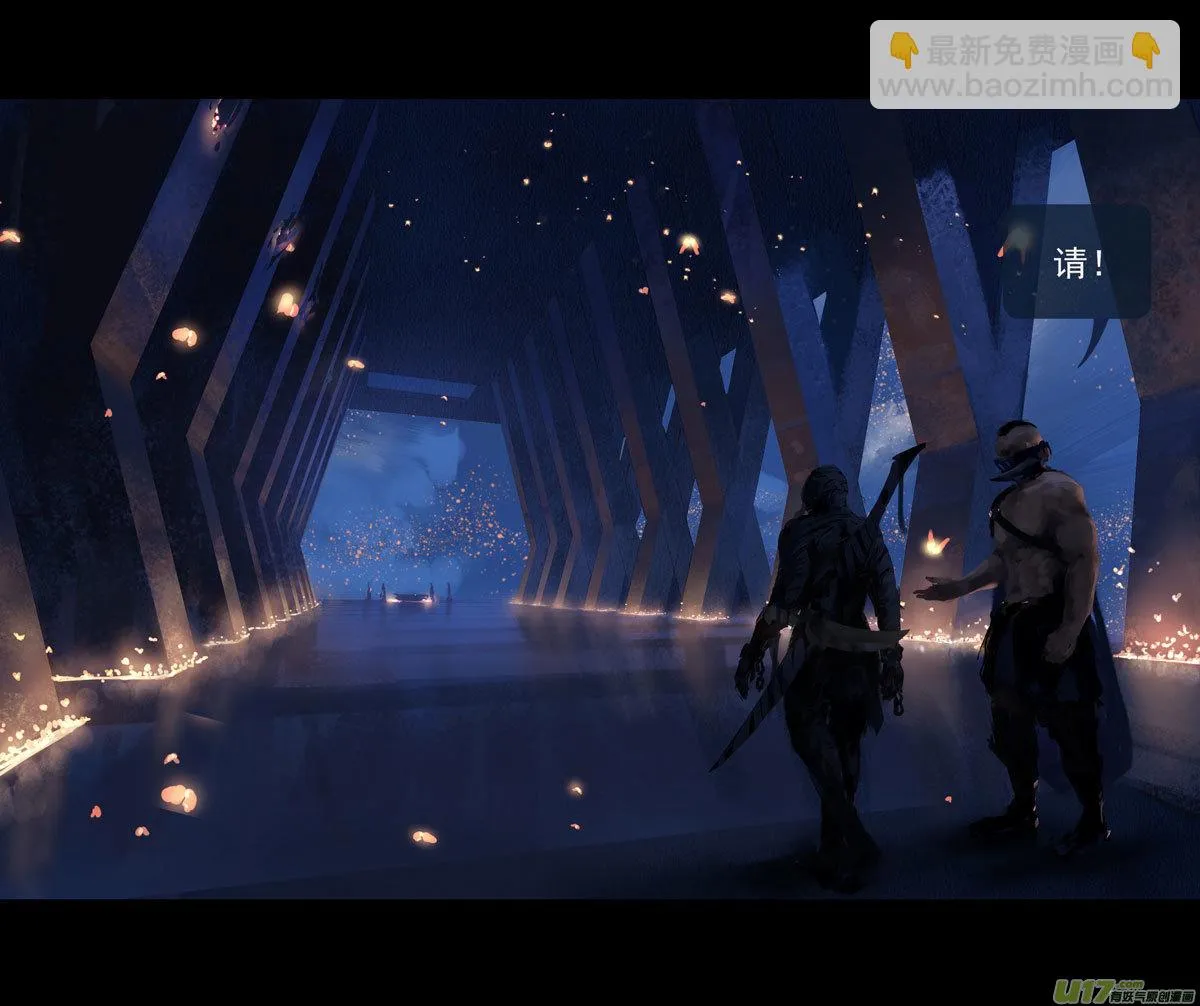
Task: Click the "最新免费漫画" banner text
Action: coord(1025,50)
